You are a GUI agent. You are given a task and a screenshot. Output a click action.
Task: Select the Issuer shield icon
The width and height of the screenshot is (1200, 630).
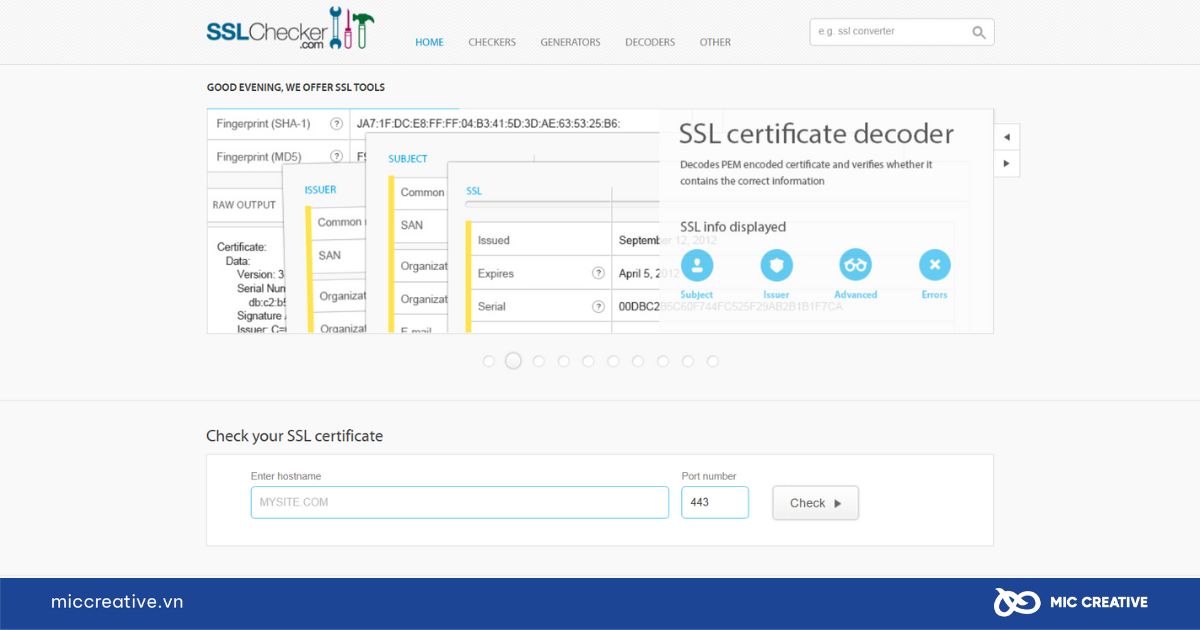pos(776,265)
